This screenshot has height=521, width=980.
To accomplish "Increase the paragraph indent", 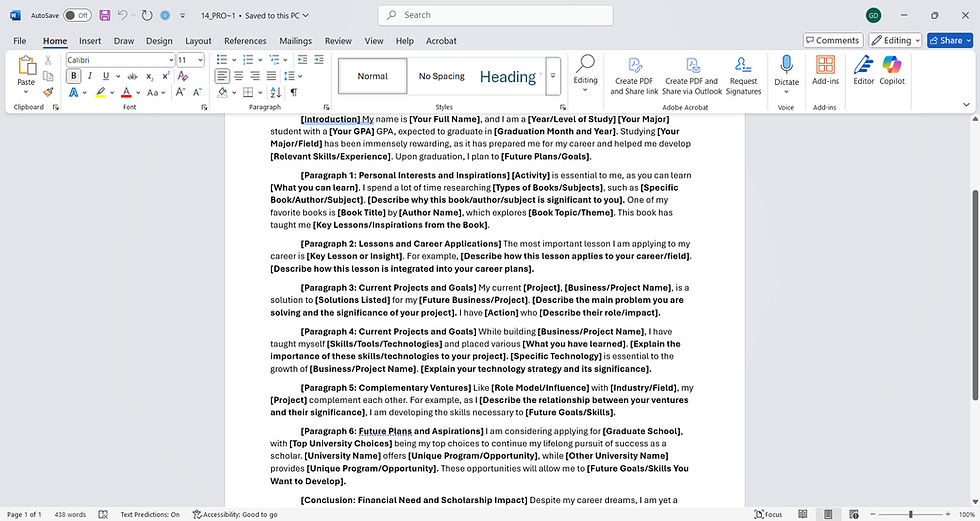I will 319,60.
